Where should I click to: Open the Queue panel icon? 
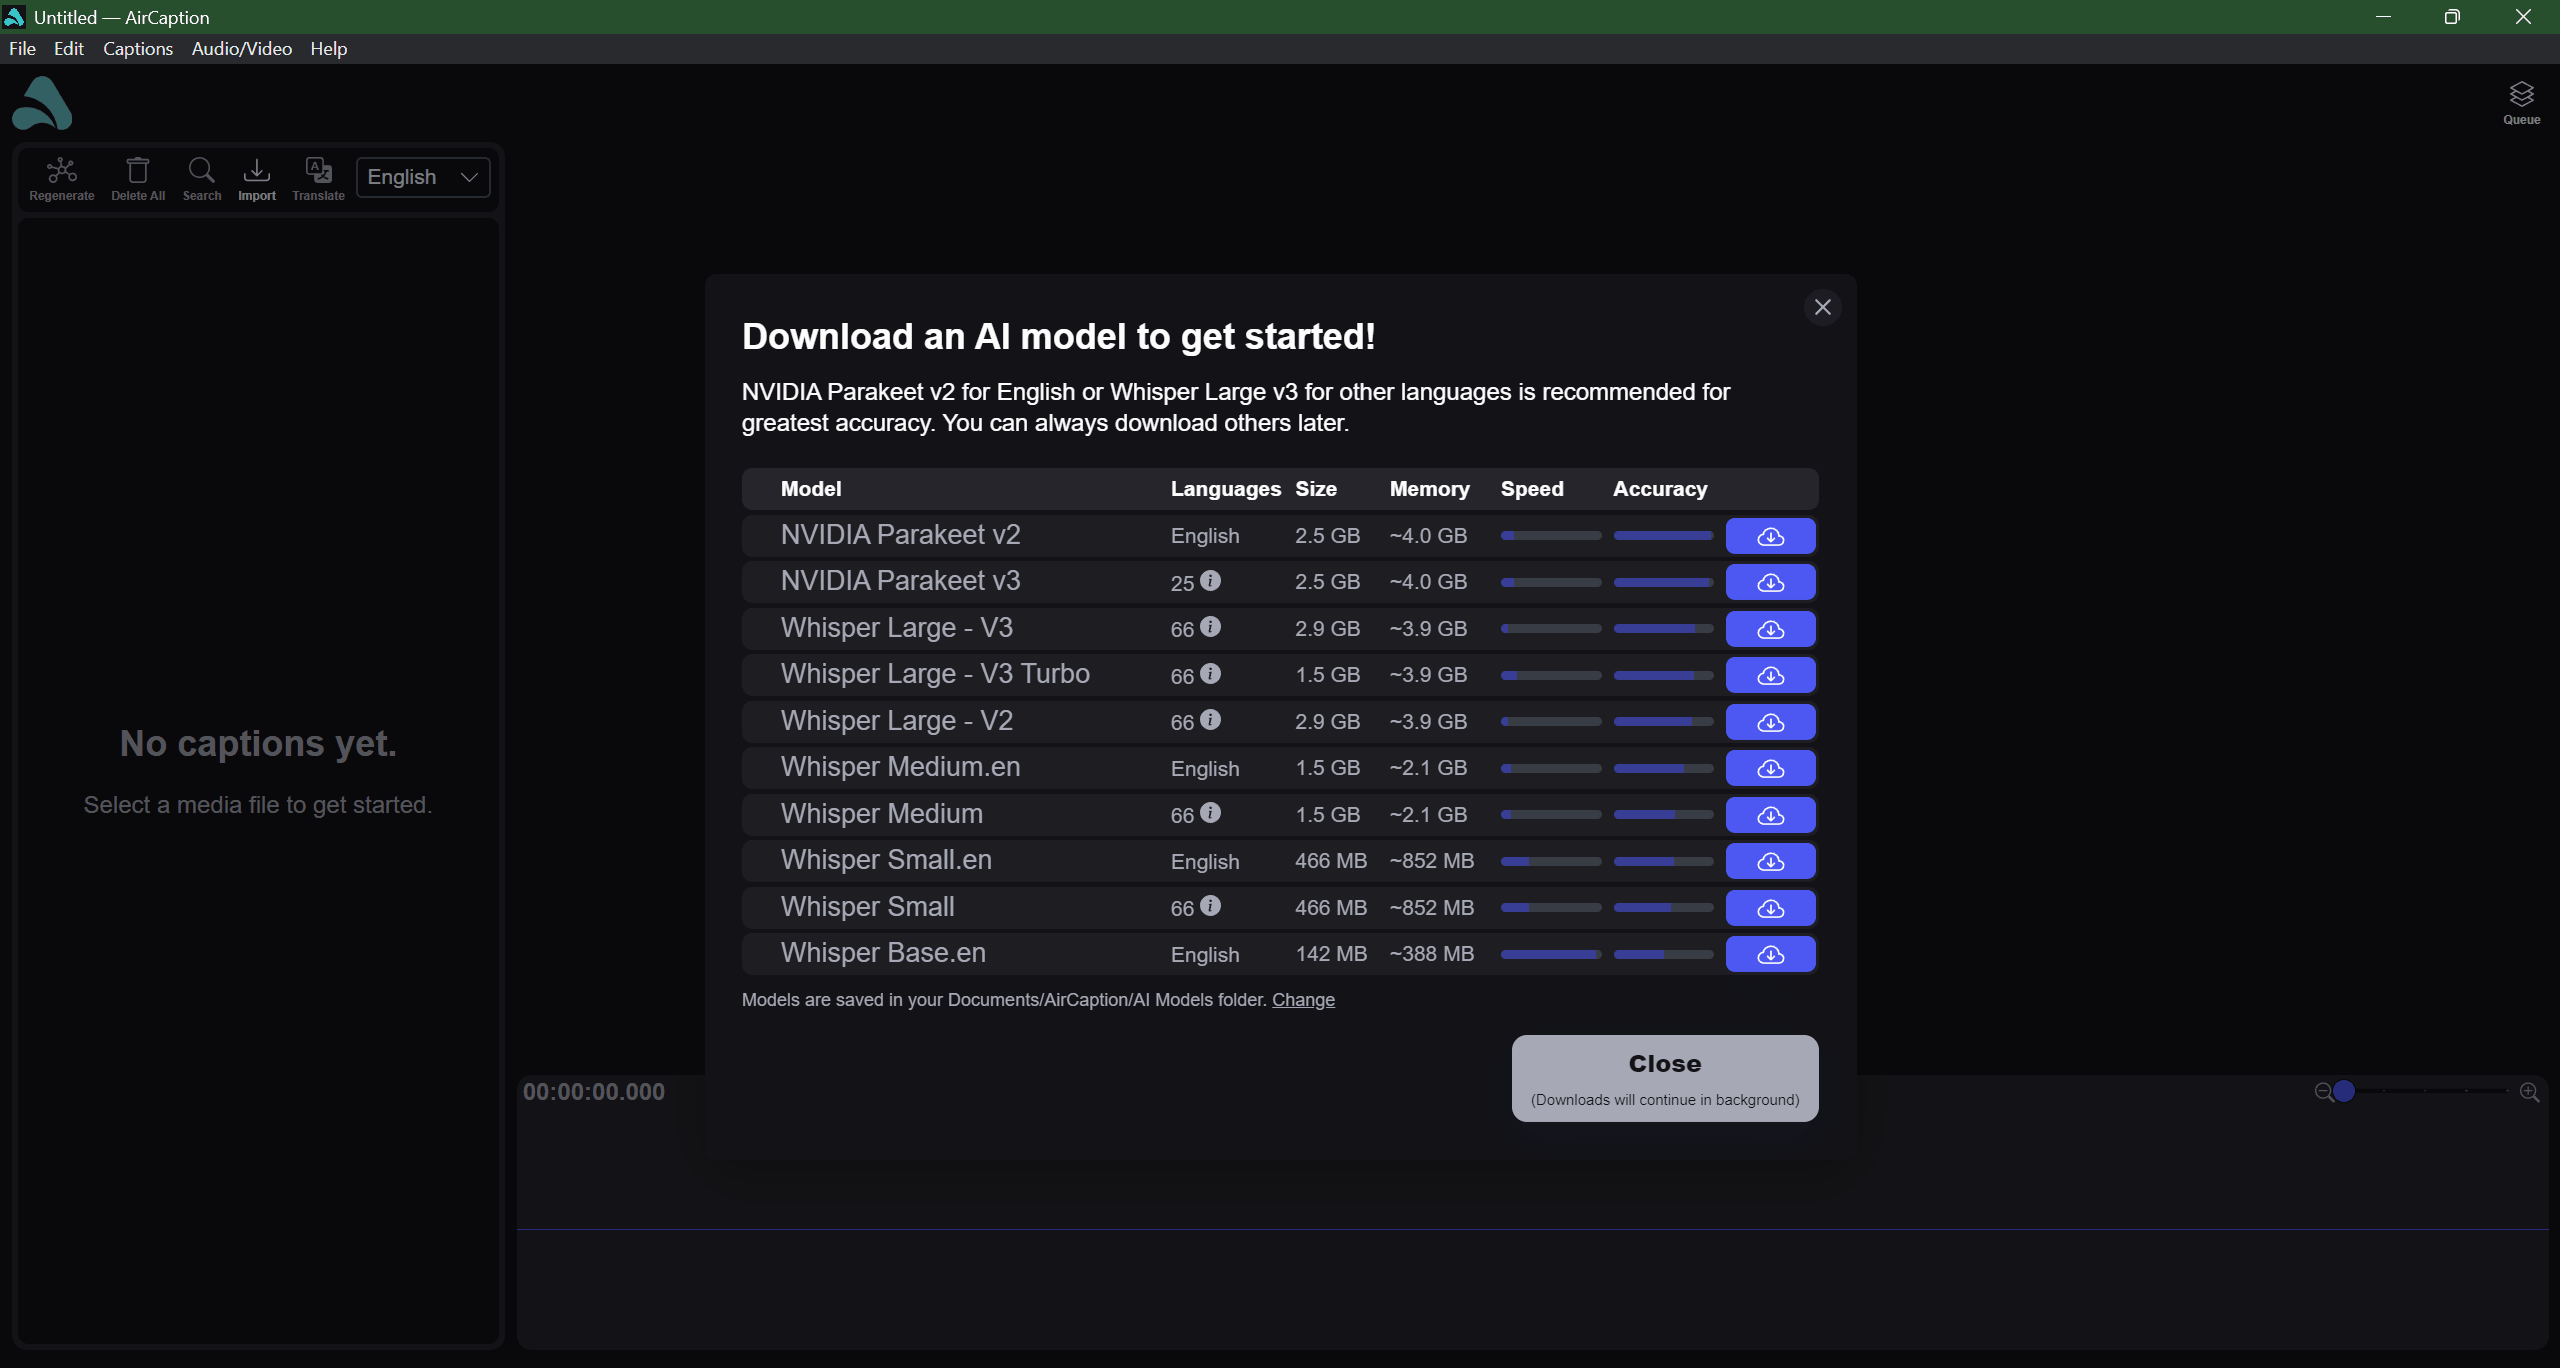(2521, 103)
